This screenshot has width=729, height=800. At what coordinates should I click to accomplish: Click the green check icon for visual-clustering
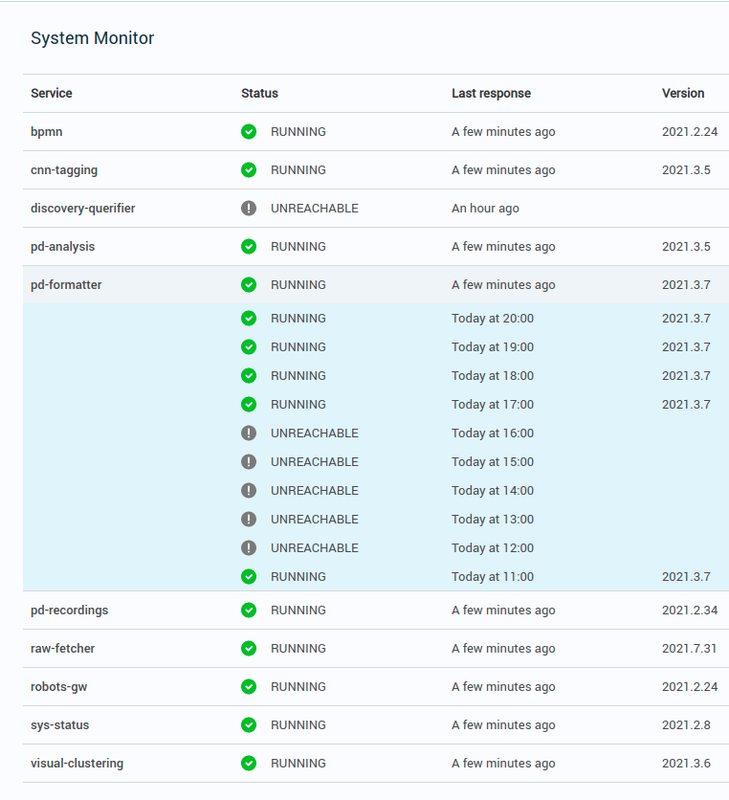coord(248,763)
